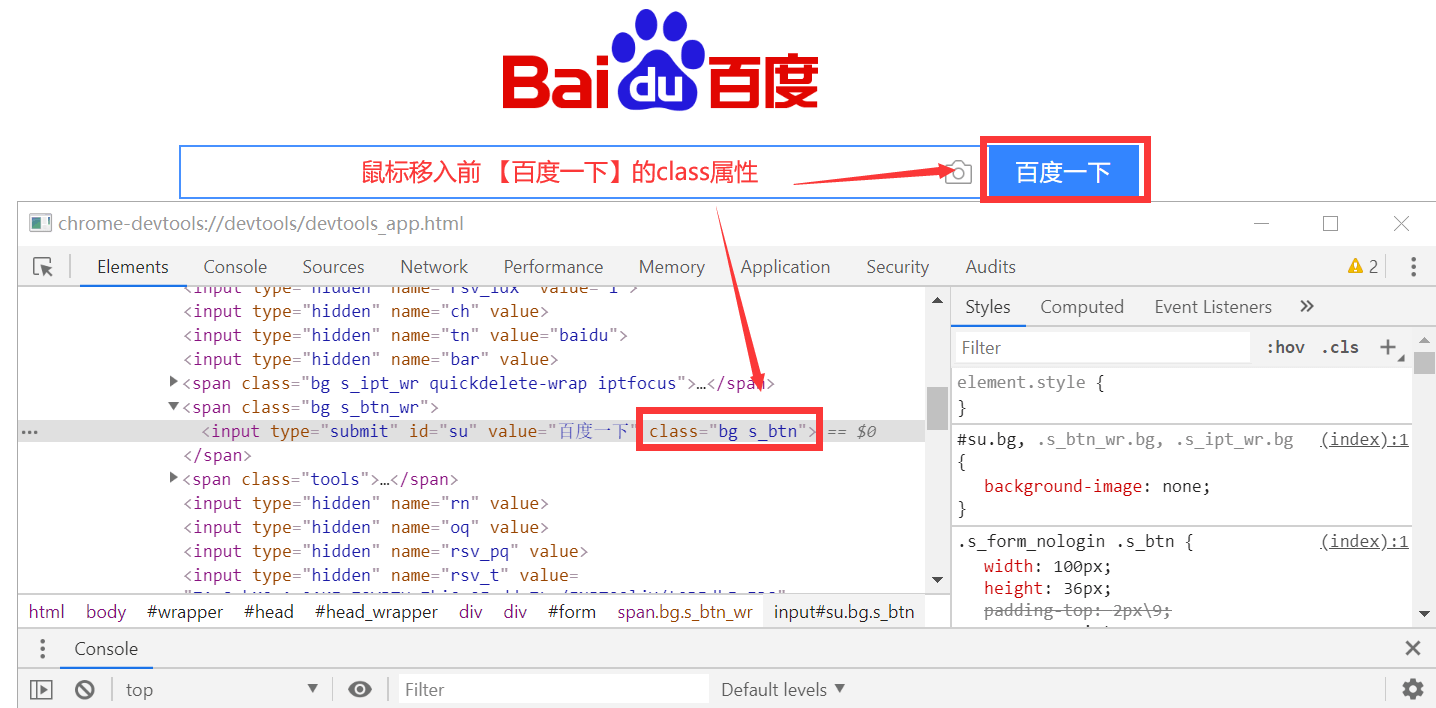
Task: Collapse the span bg s_btn_wr node
Action: coord(174,407)
